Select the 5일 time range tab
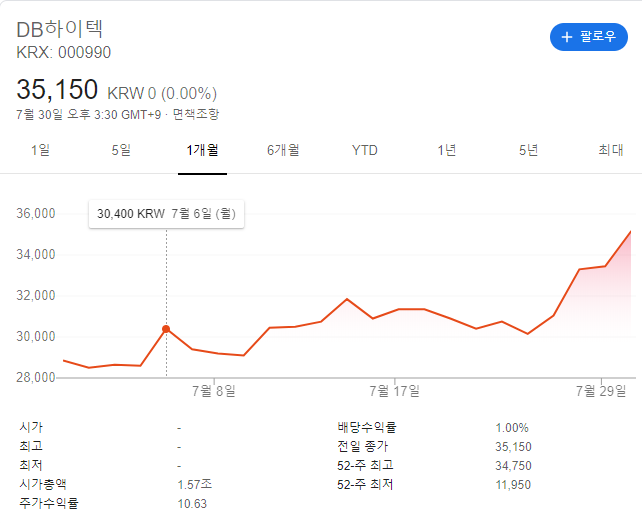 tap(121, 150)
